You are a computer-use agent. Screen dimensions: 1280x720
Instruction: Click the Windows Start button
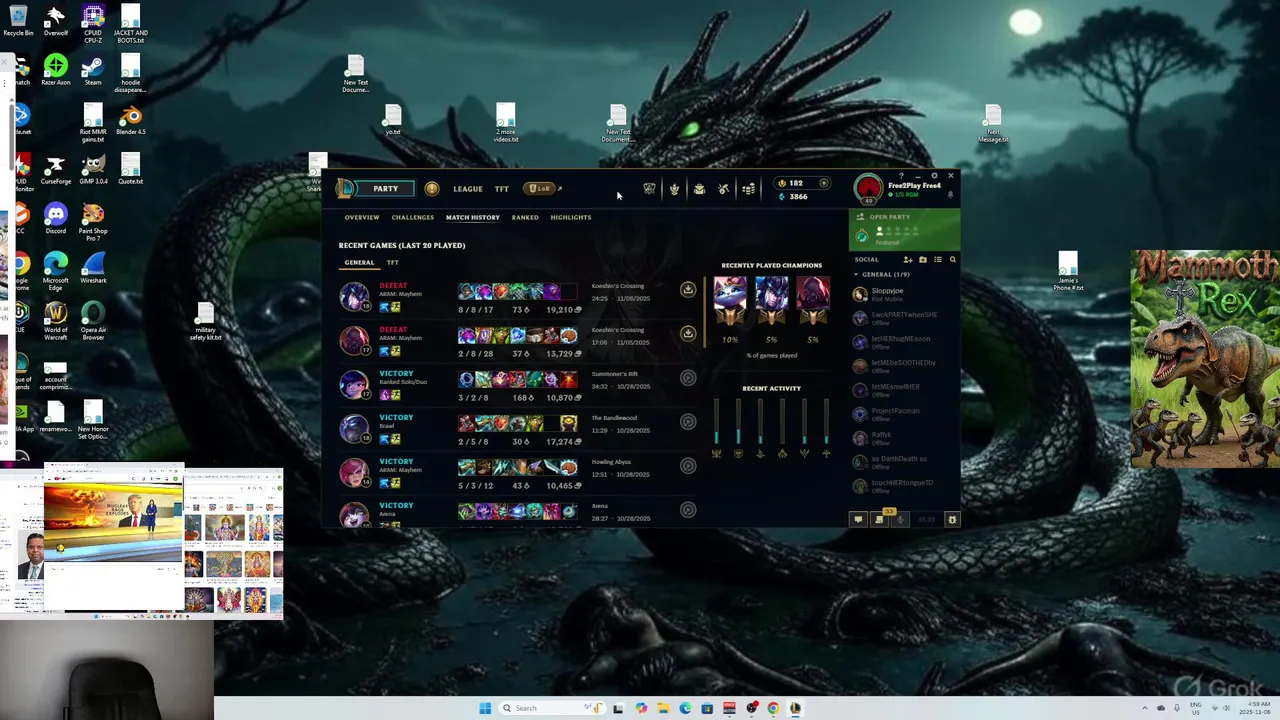(485, 708)
